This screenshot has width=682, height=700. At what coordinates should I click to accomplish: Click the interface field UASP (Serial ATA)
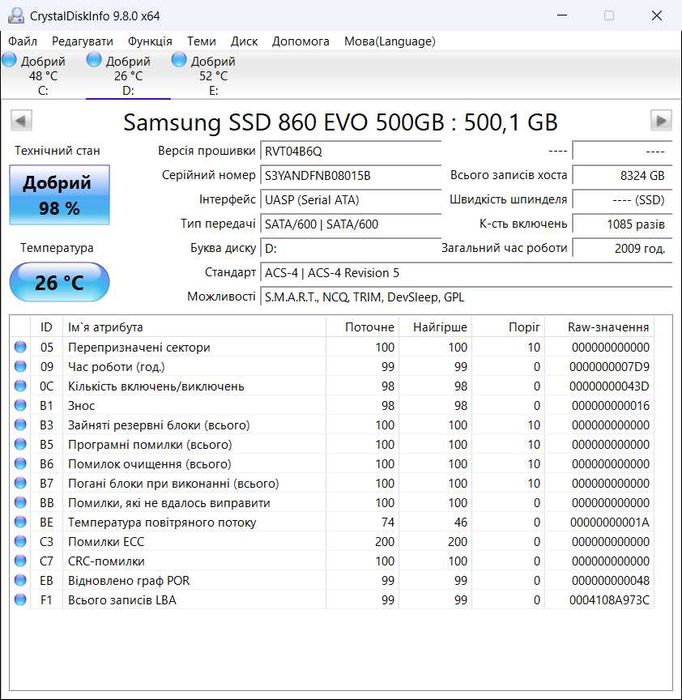[x=351, y=200]
